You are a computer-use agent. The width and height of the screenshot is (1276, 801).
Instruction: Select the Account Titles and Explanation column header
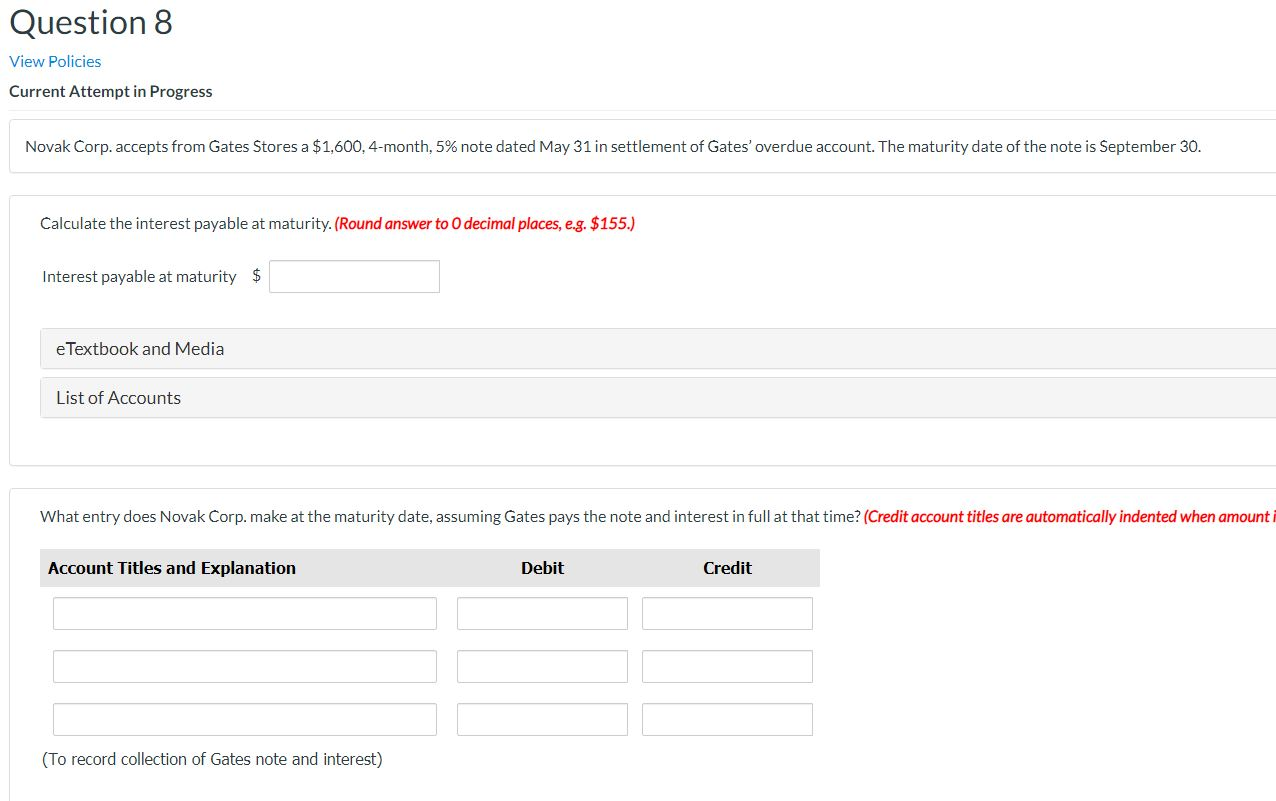coord(171,567)
